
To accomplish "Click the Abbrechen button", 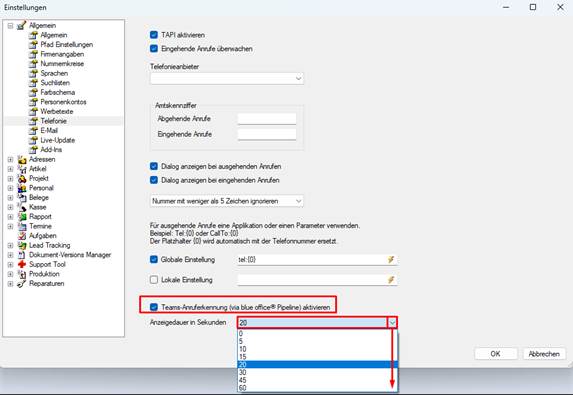I will [x=544, y=354].
